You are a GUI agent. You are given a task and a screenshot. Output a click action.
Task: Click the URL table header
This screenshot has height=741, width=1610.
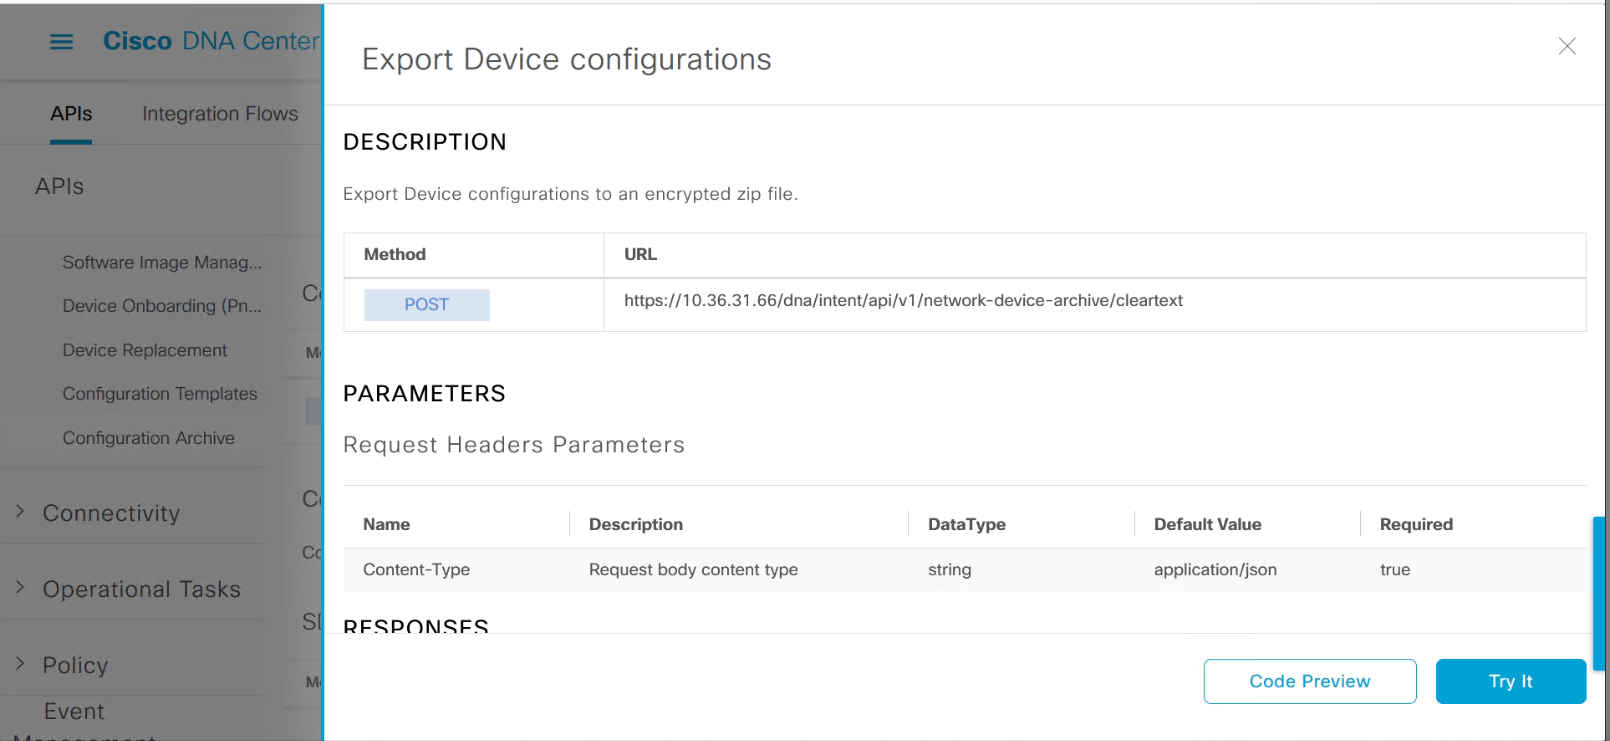(x=641, y=254)
